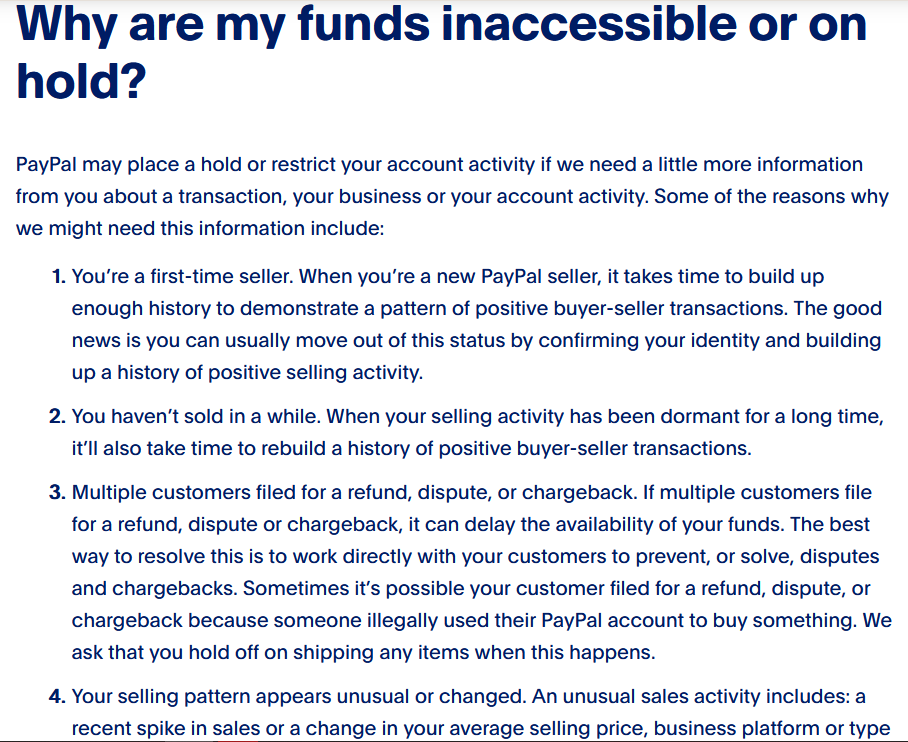Image resolution: width=908 pixels, height=742 pixels.
Task: Click list number 2 marker
Action: click(x=58, y=416)
